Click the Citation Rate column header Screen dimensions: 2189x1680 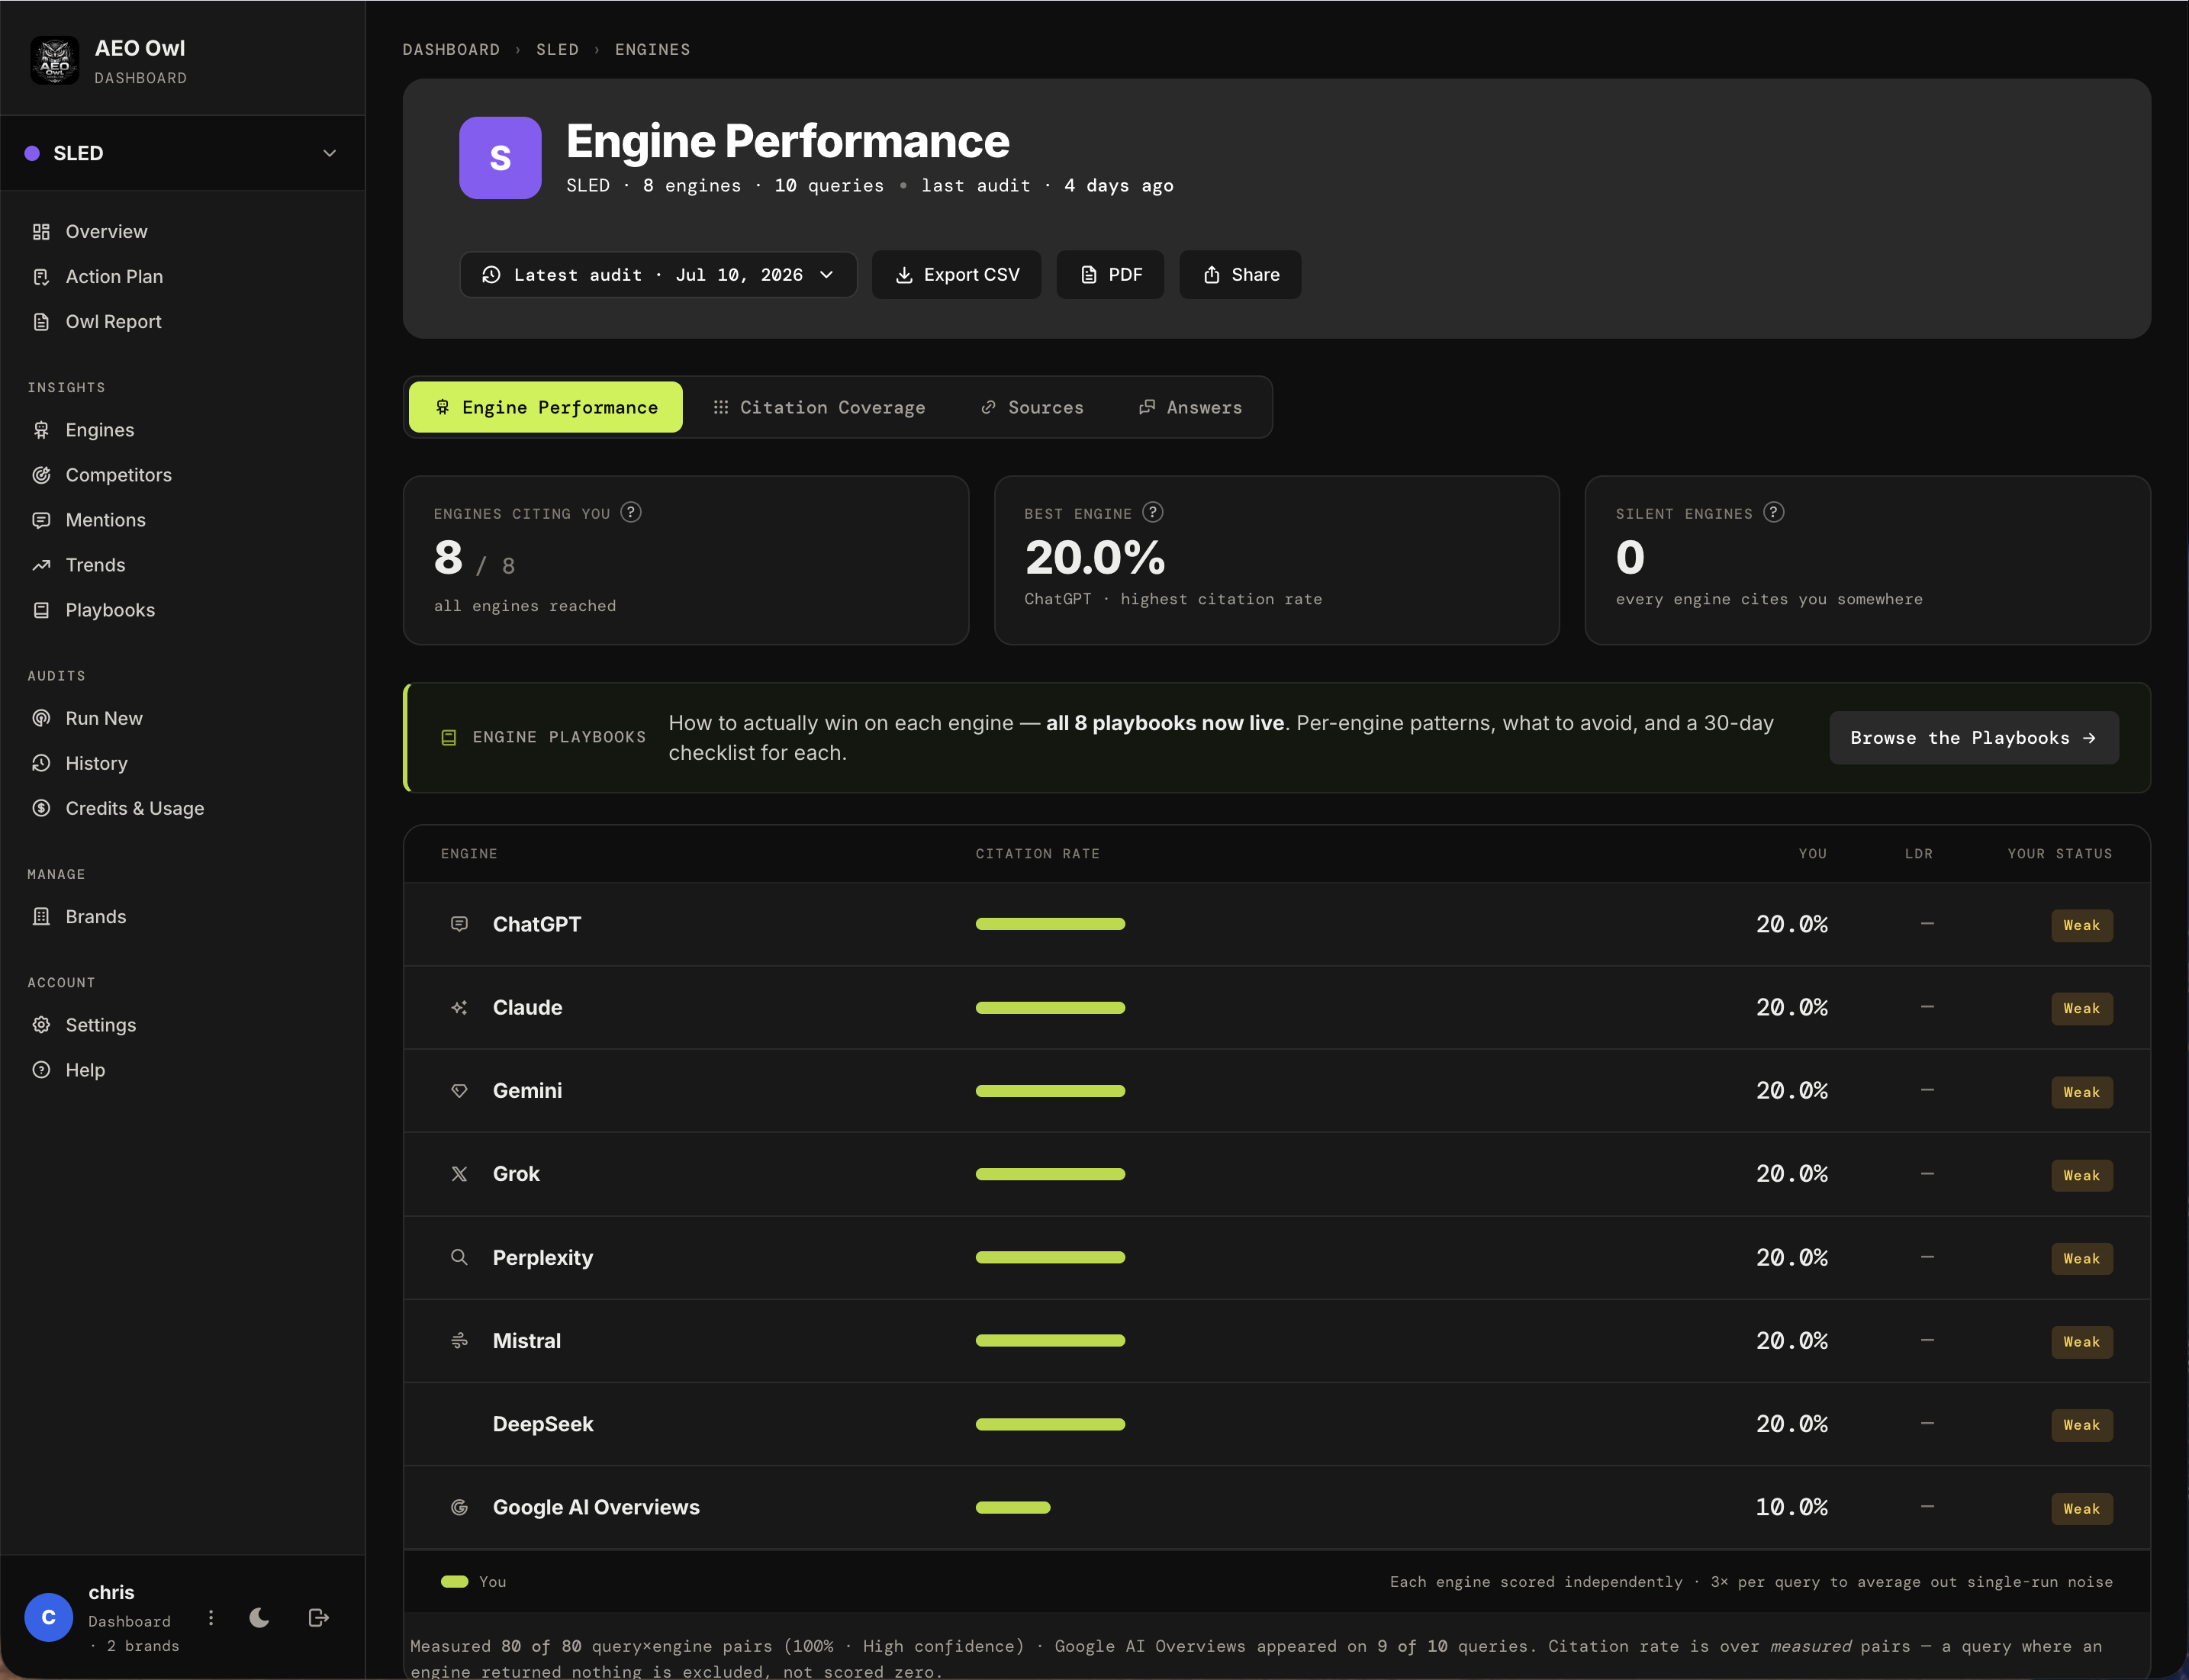pos(1037,853)
